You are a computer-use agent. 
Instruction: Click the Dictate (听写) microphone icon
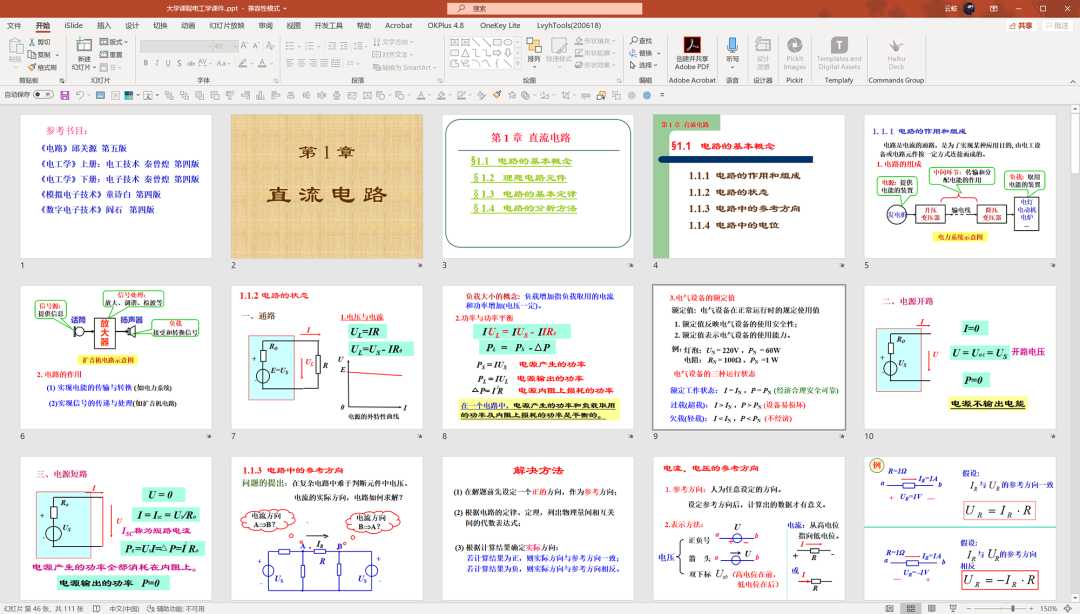tap(732, 45)
